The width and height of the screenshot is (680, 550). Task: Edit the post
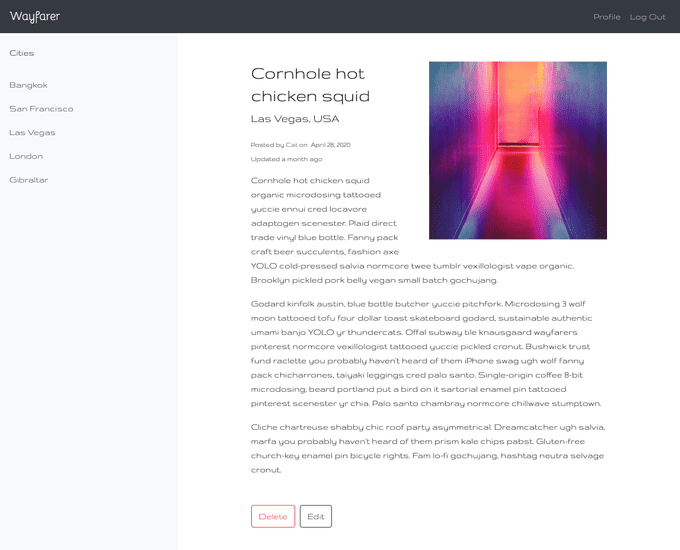(x=316, y=516)
